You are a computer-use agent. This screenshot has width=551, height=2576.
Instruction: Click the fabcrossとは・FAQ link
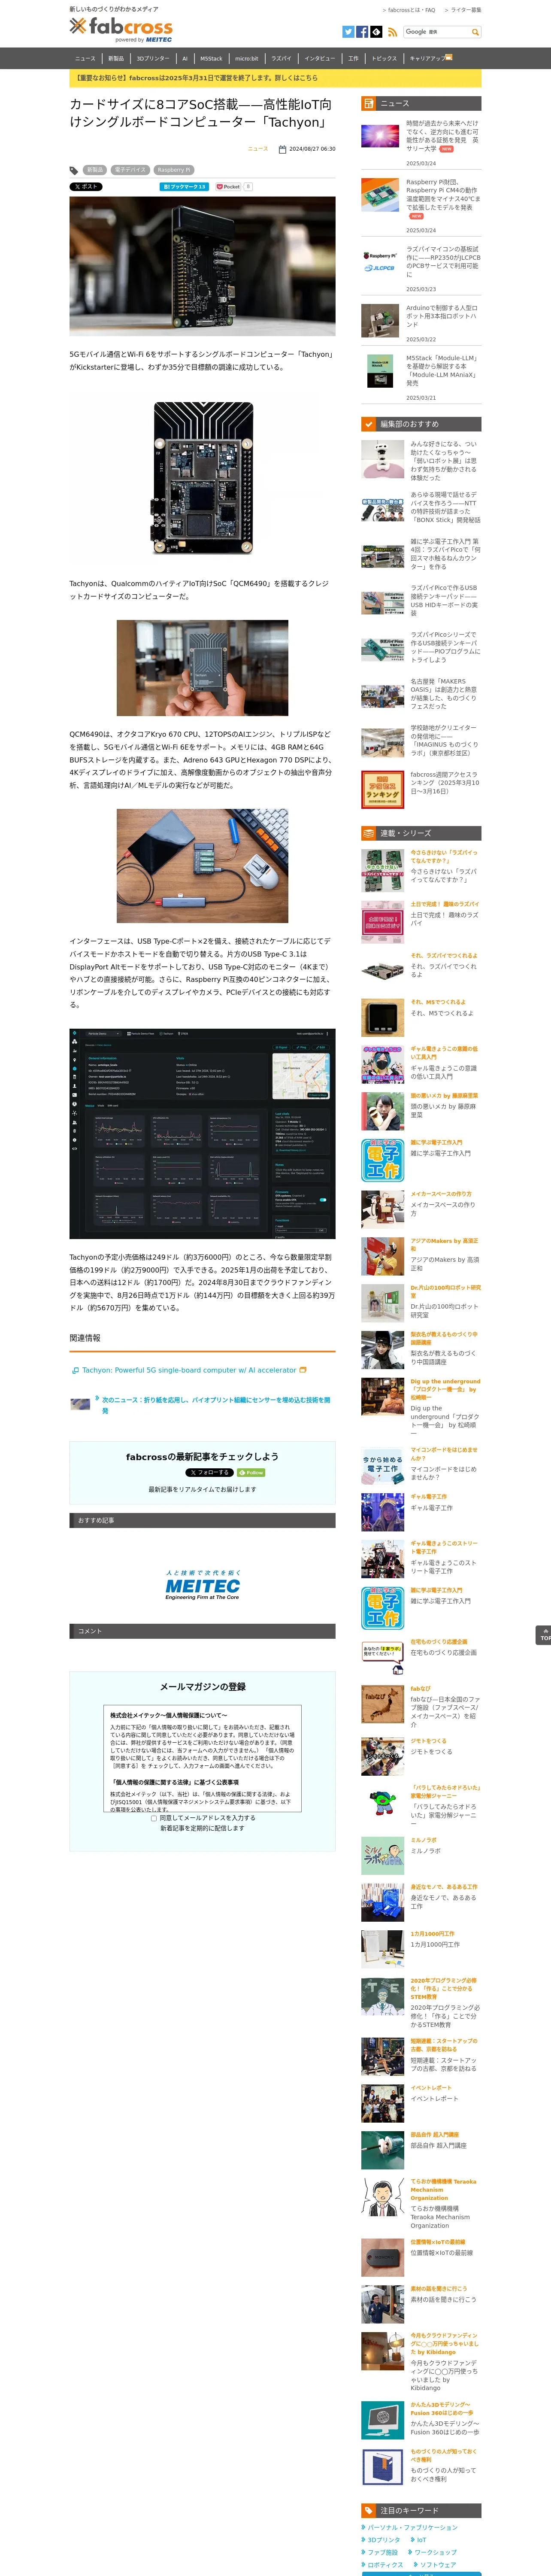(411, 10)
